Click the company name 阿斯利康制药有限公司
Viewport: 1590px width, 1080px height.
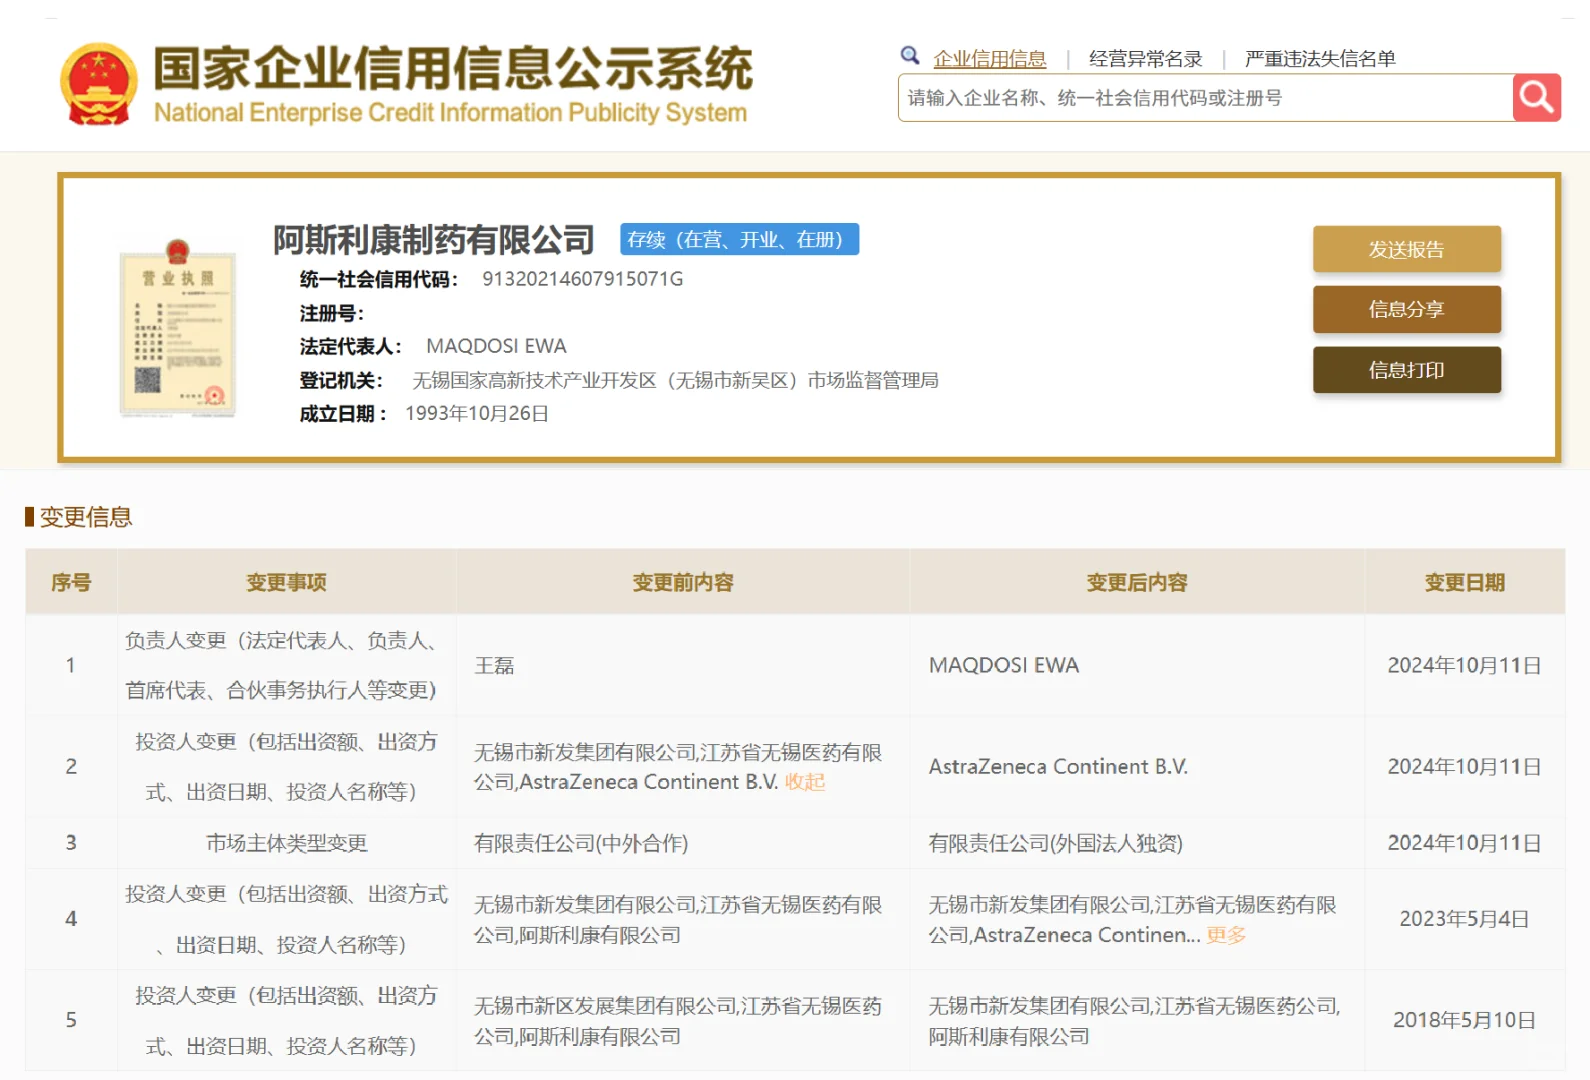coord(434,240)
